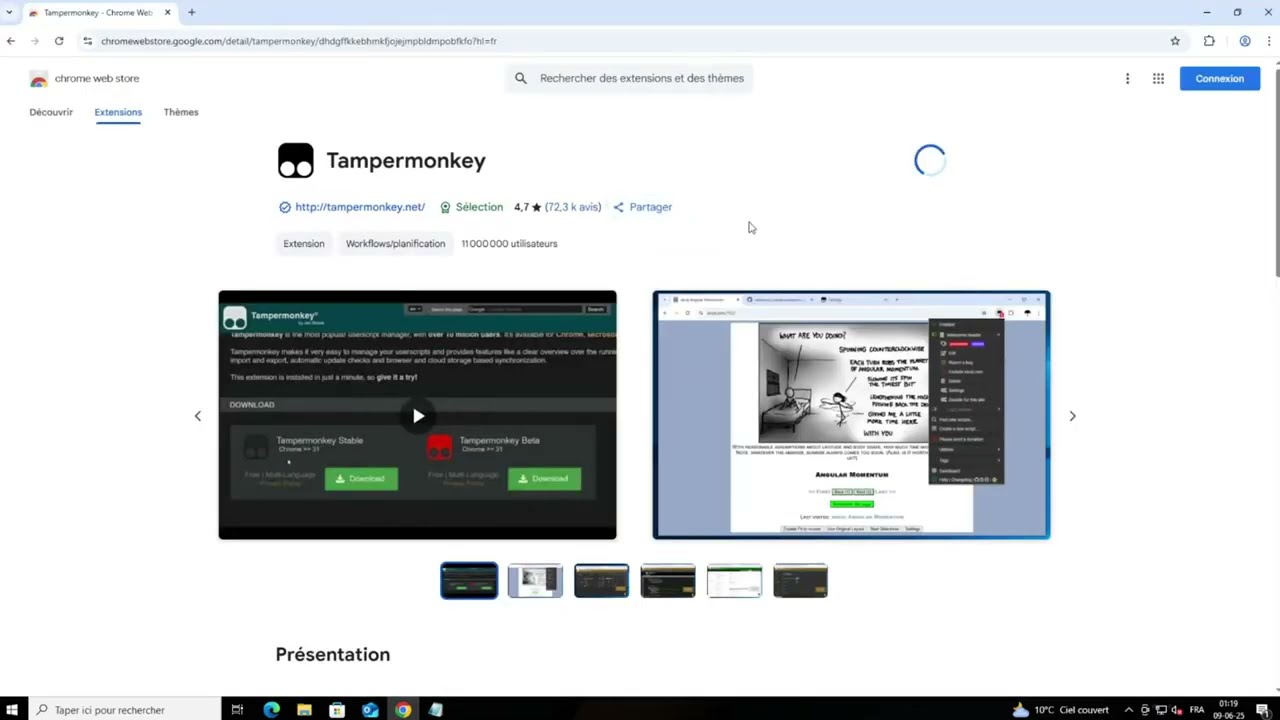The height and width of the screenshot is (720, 1280).
Task: Play the Tampermonkey preview video
Action: tap(418, 416)
